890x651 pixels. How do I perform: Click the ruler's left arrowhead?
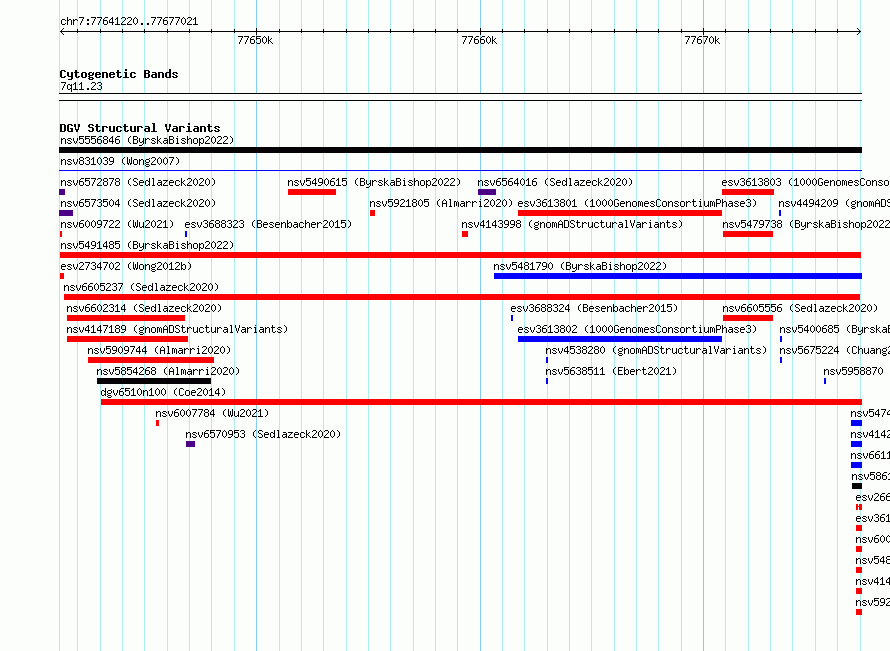62,31
